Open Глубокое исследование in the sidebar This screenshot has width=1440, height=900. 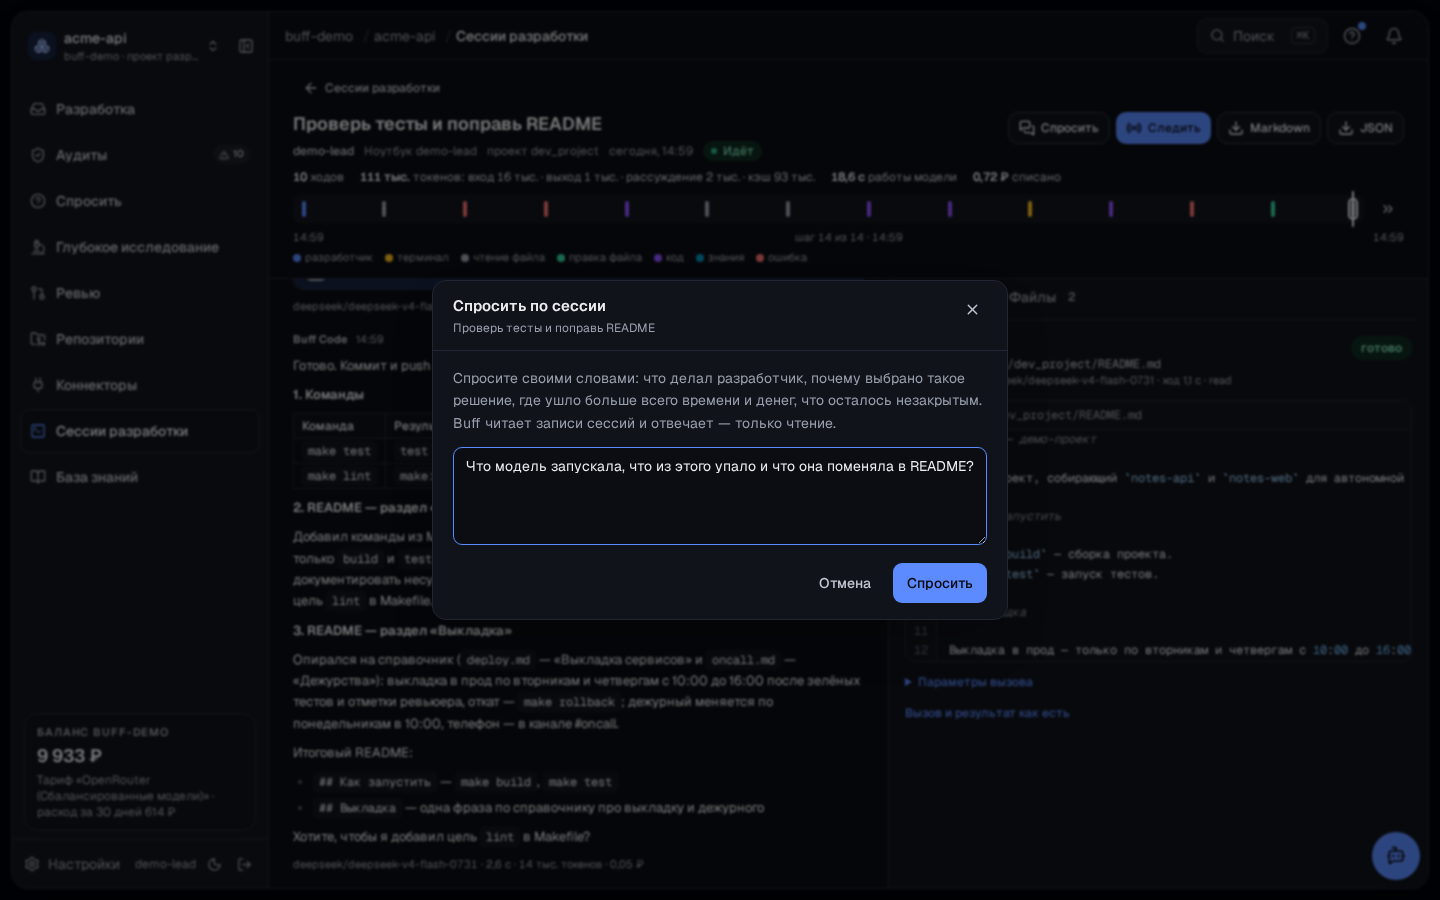coord(139,247)
